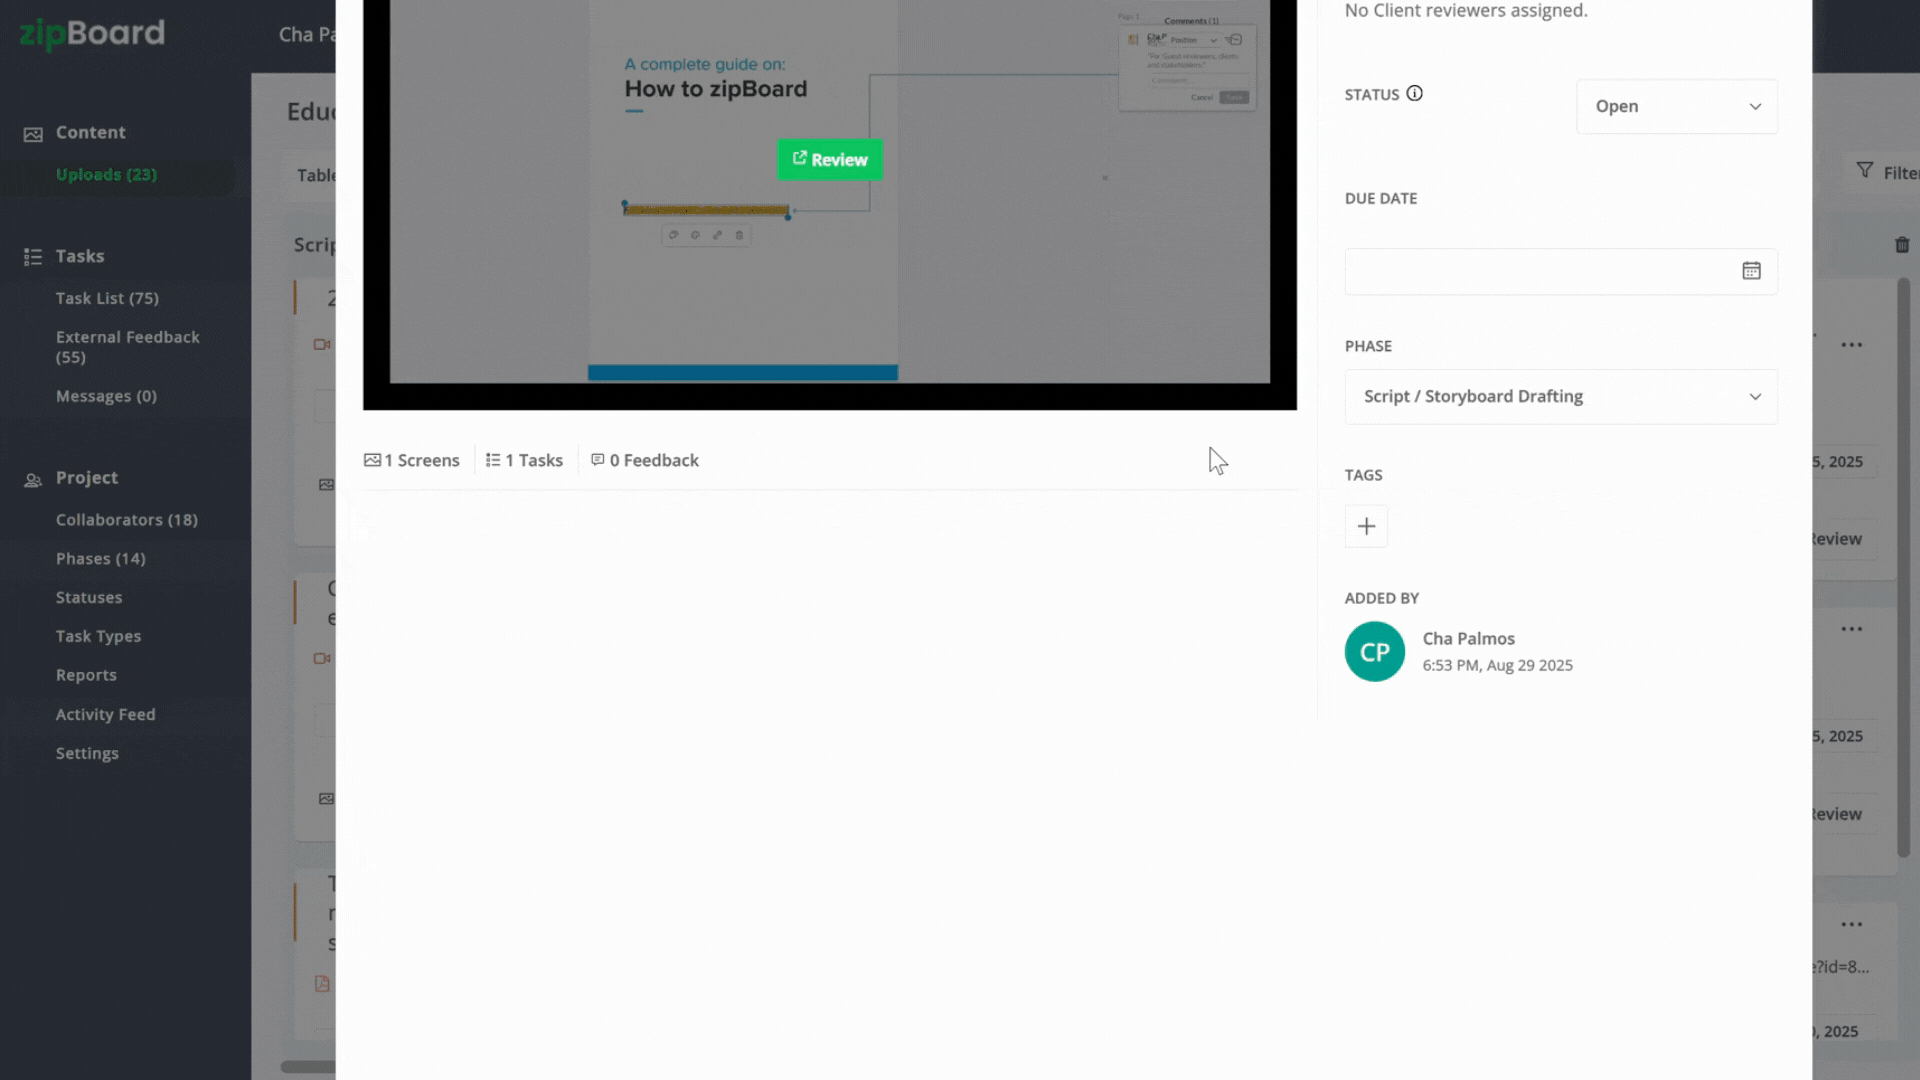Expand the Phase dropdown Script / Storyboard Drafting
This screenshot has width=1920, height=1080.
coord(1560,397)
